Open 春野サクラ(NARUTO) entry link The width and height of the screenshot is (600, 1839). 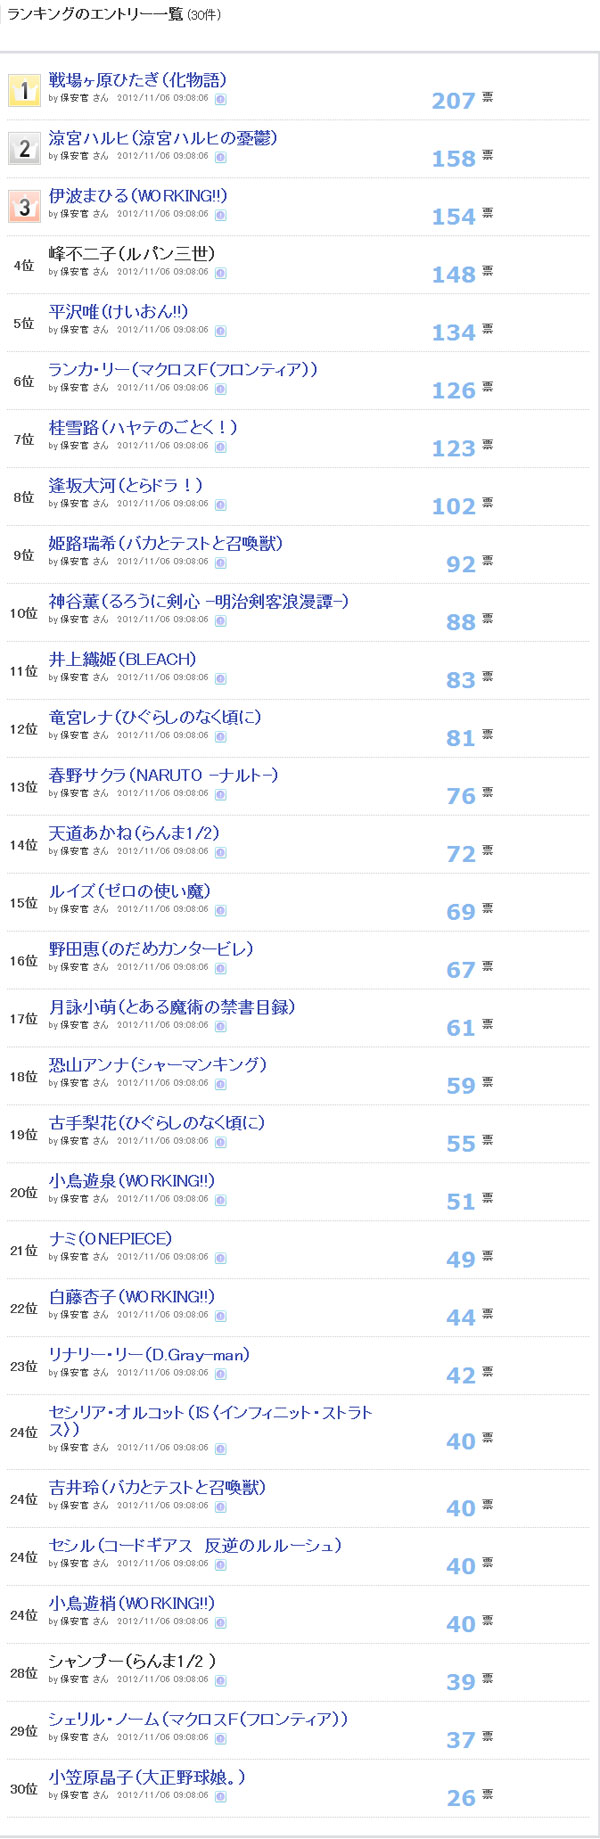[x=164, y=776]
